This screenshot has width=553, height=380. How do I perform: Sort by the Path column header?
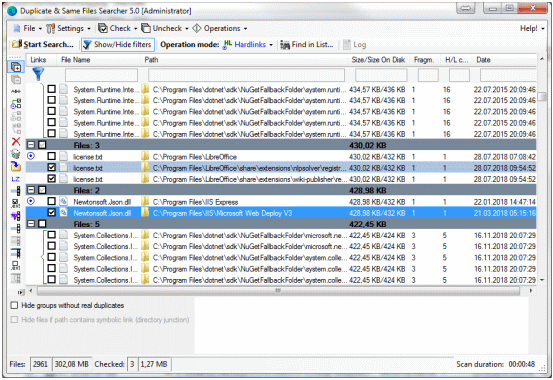coord(244,60)
